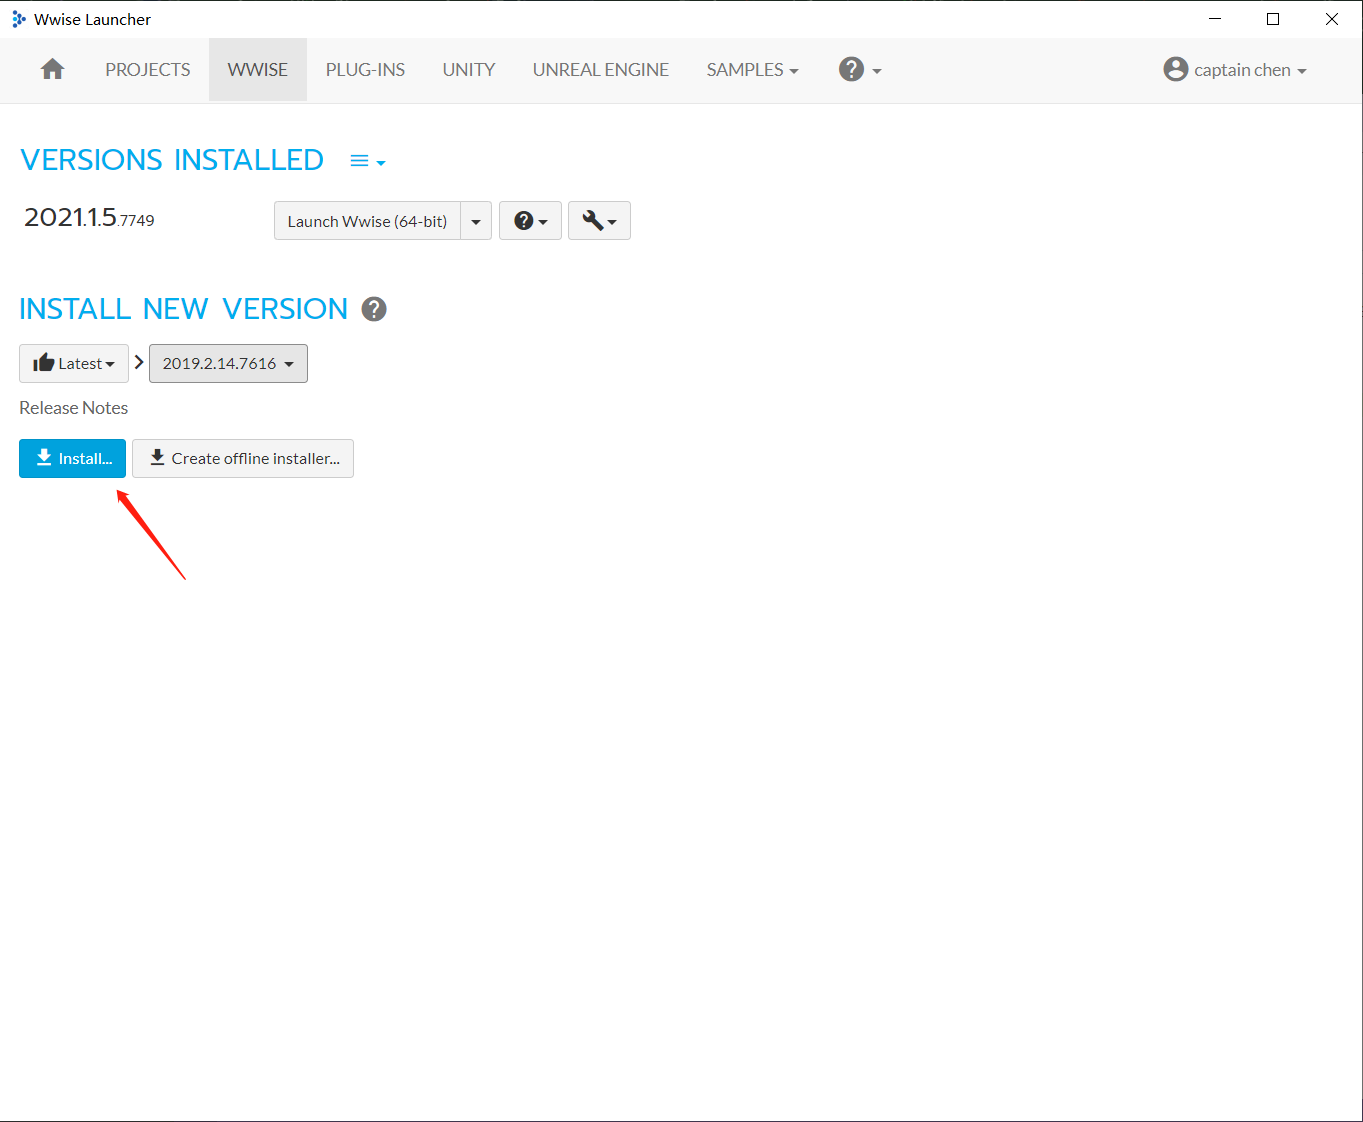Maximize the Wwise Launcher window
1363x1122 pixels.
coord(1273,19)
